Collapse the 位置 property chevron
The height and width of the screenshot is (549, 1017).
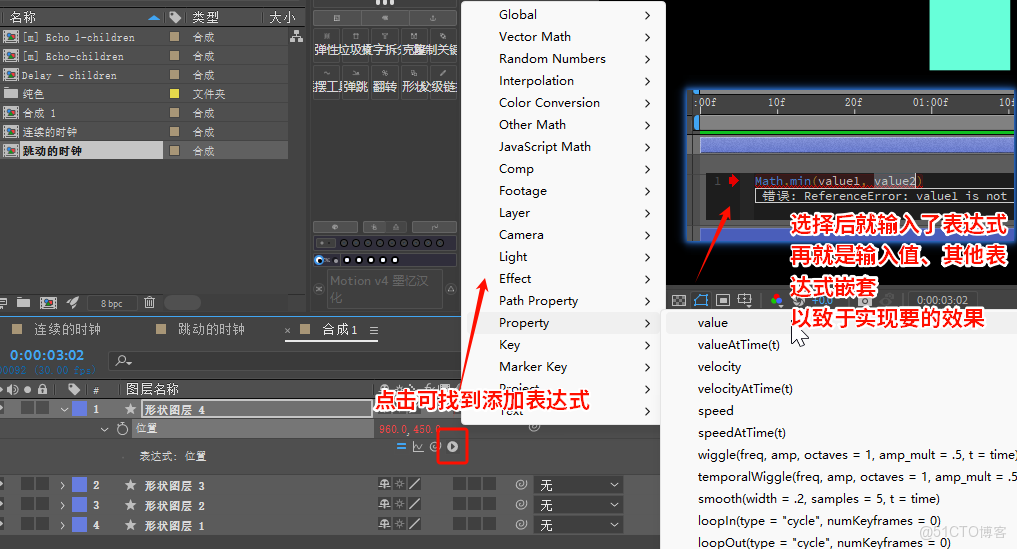pyautogui.click(x=104, y=429)
